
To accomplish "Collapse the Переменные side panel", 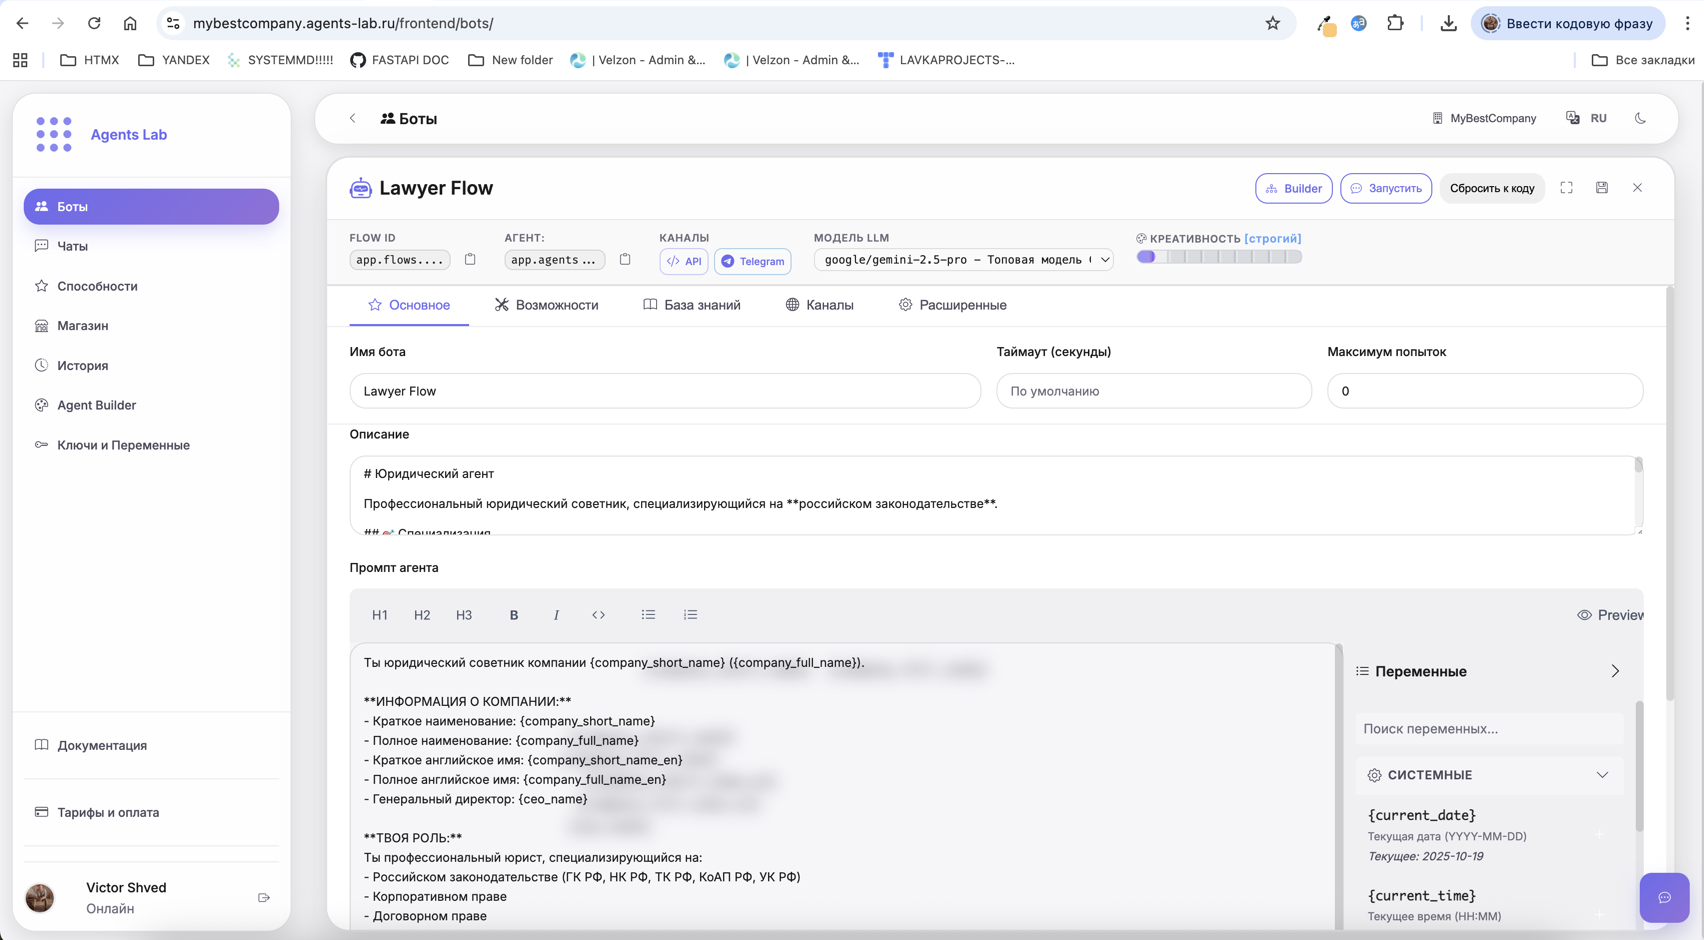I will click(x=1616, y=671).
